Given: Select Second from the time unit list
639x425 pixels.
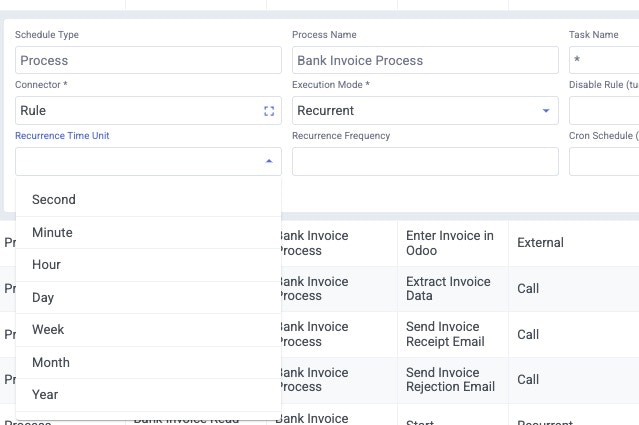Looking at the screenshot, I should (x=148, y=200).
